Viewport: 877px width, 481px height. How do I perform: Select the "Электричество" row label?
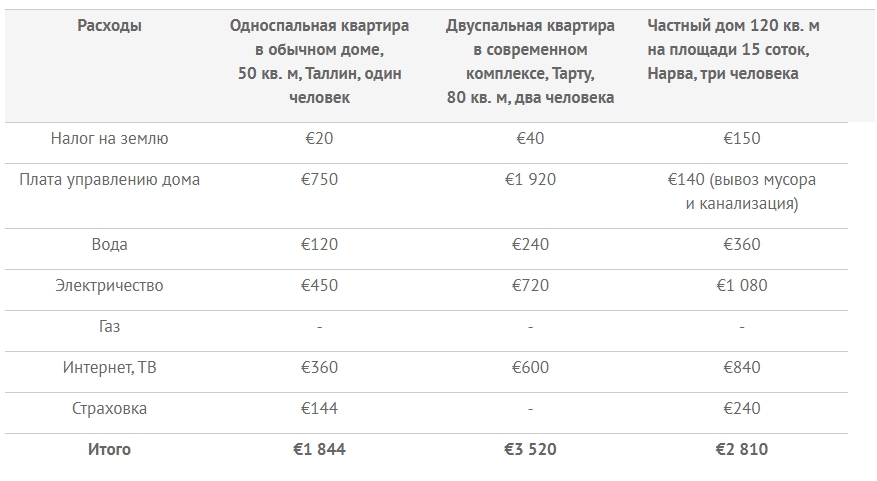tap(109, 286)
